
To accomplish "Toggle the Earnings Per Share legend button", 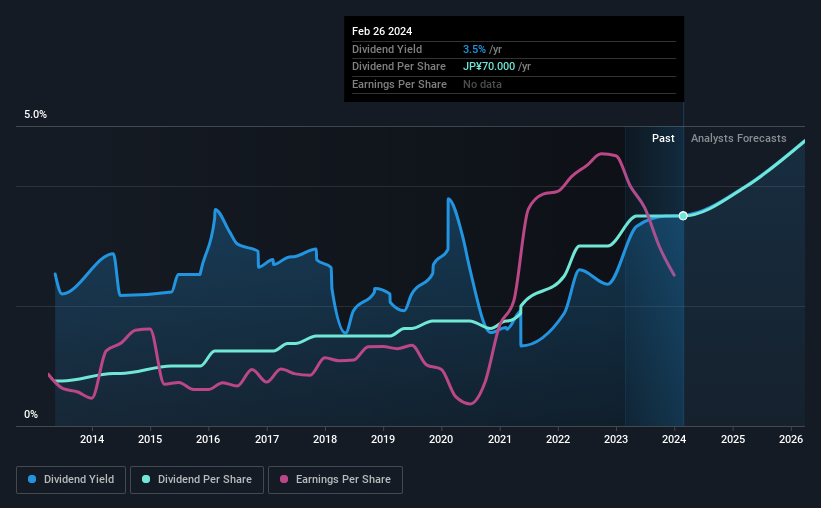I will point(335,480).
